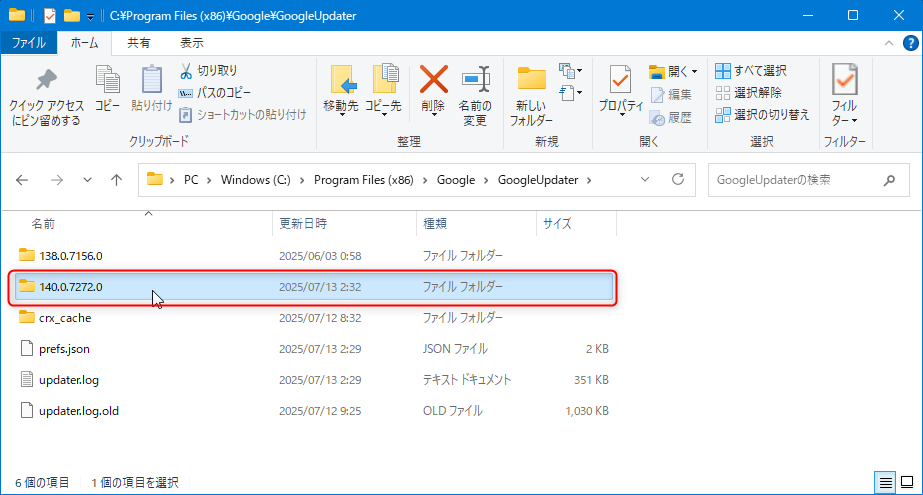Click Google in the address breadcrumb
Viewport: 923px width, 495px height.
tap(456, 180)
